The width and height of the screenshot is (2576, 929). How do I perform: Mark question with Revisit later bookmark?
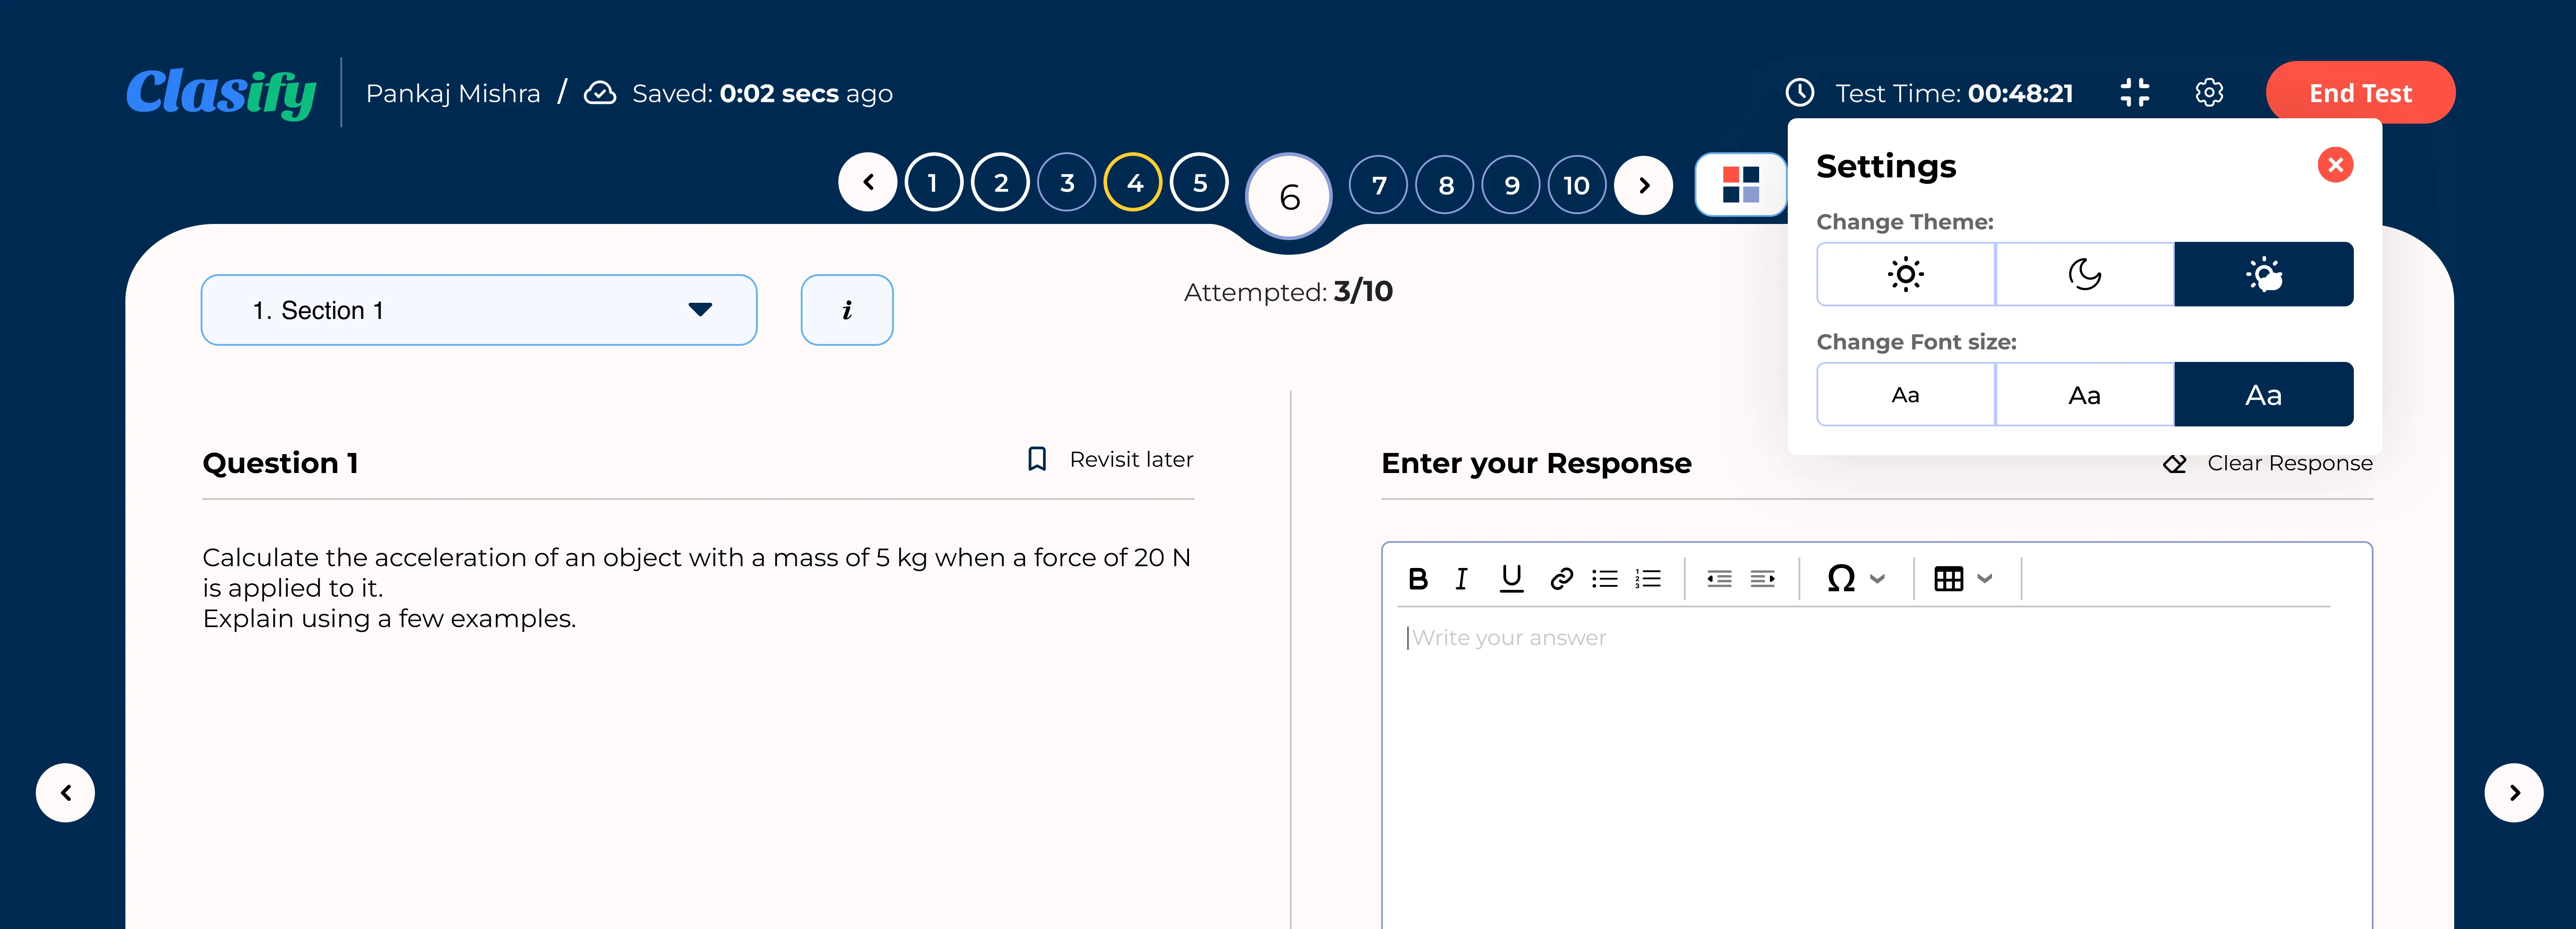(x=1111, y=459)
